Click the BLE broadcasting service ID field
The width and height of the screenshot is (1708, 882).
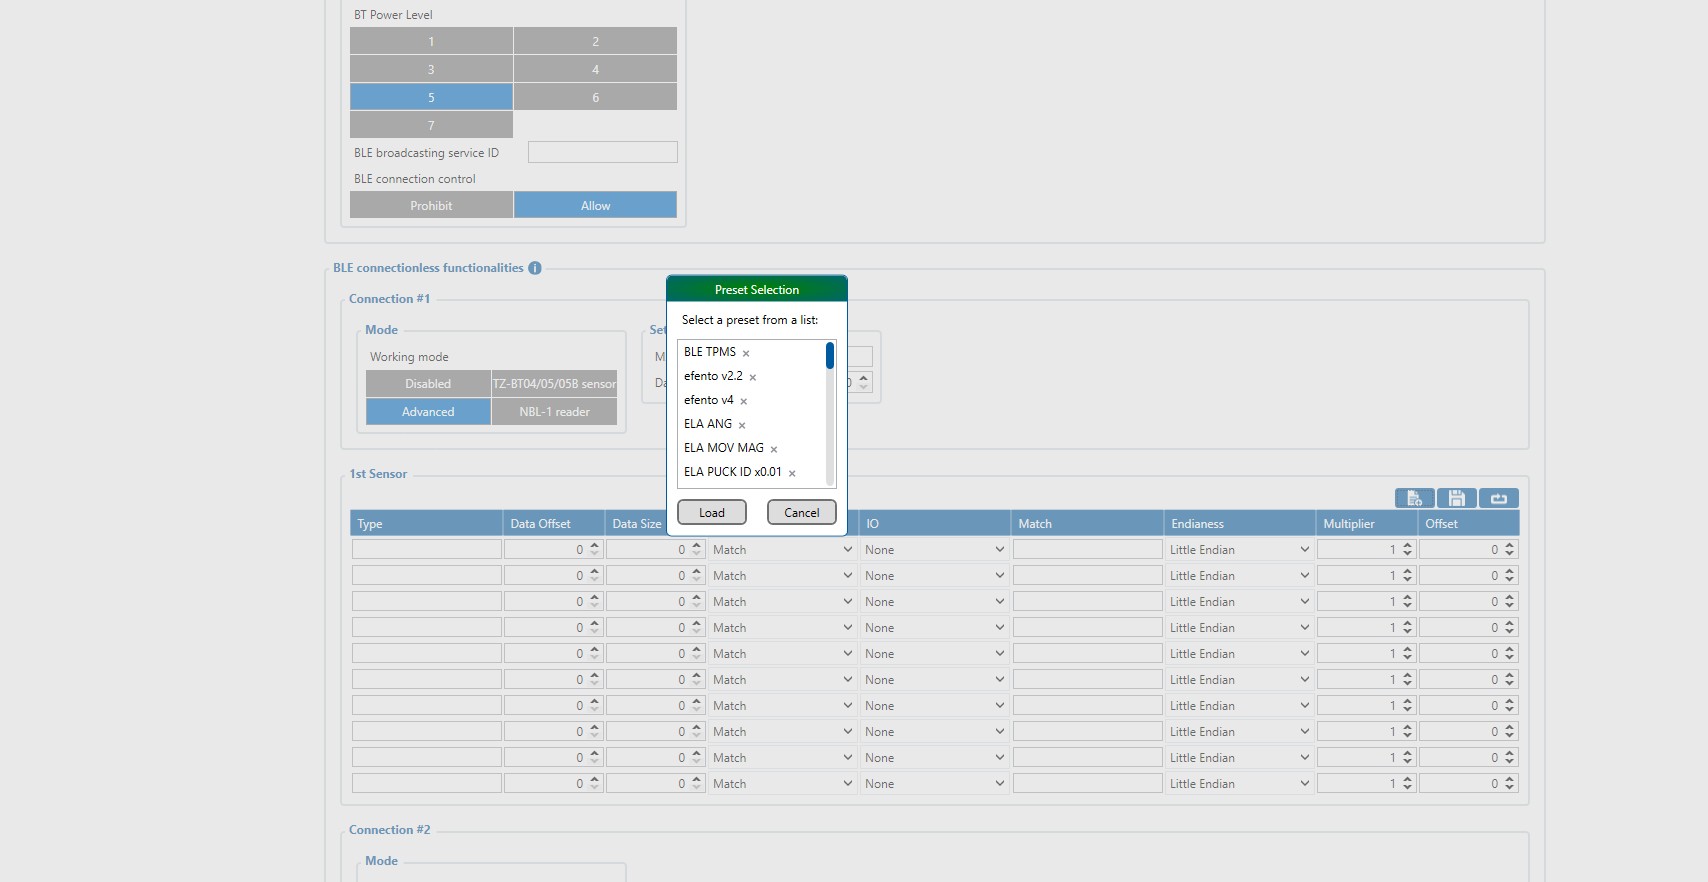coord(602,152)
